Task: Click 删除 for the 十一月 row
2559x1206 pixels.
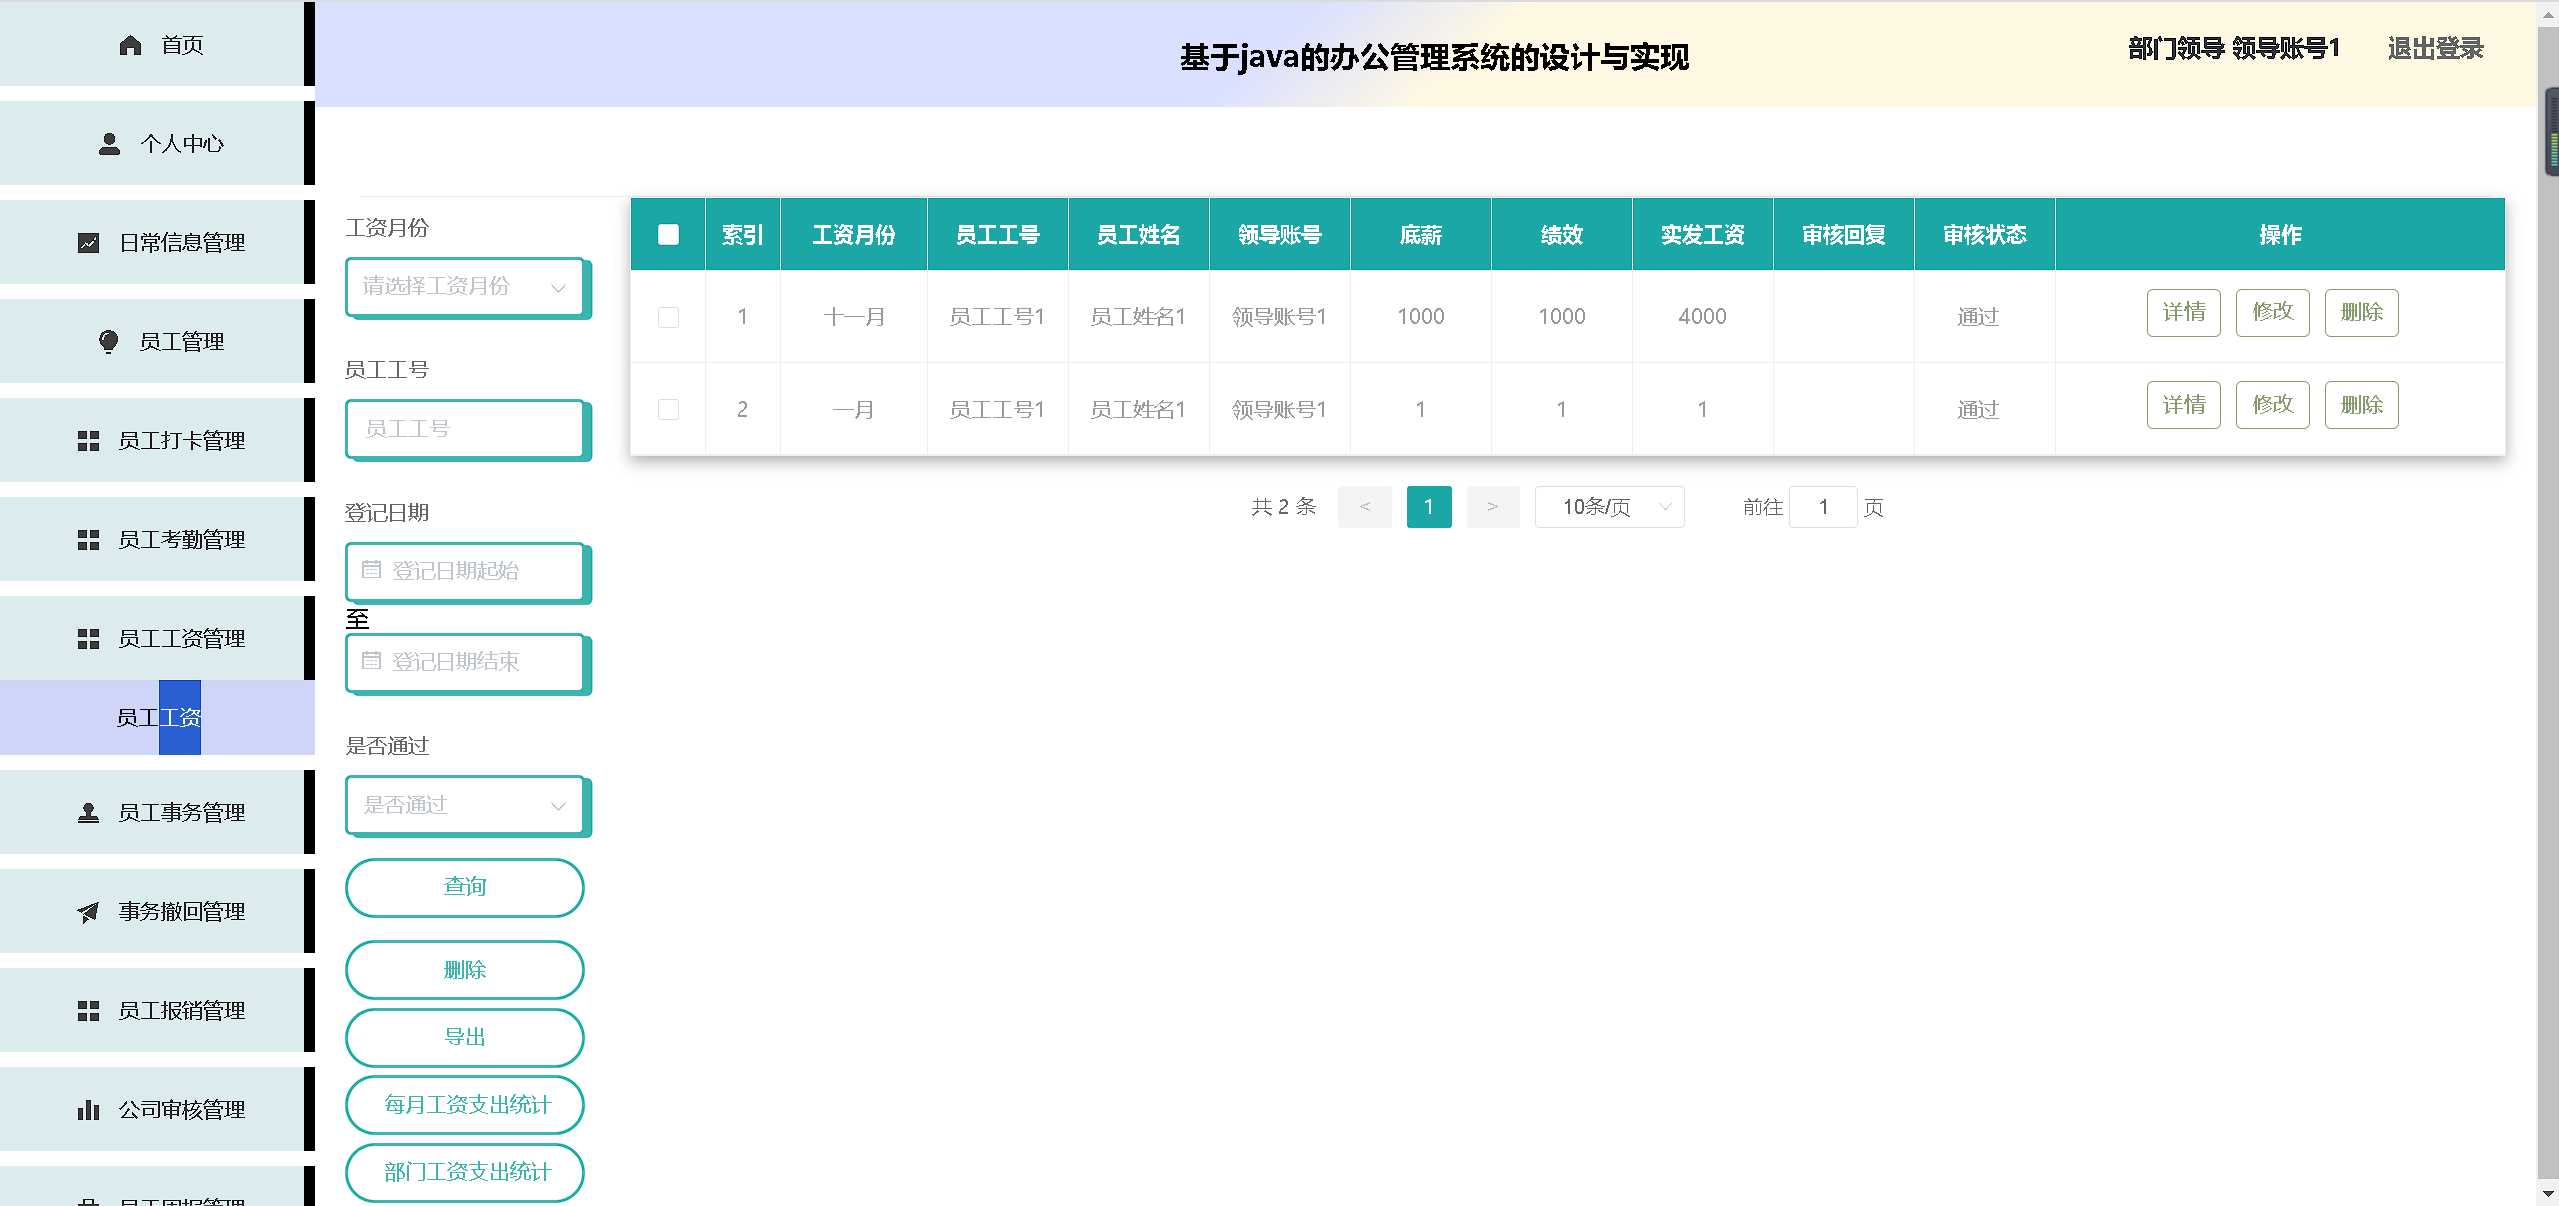Action: coord(2362,313)
